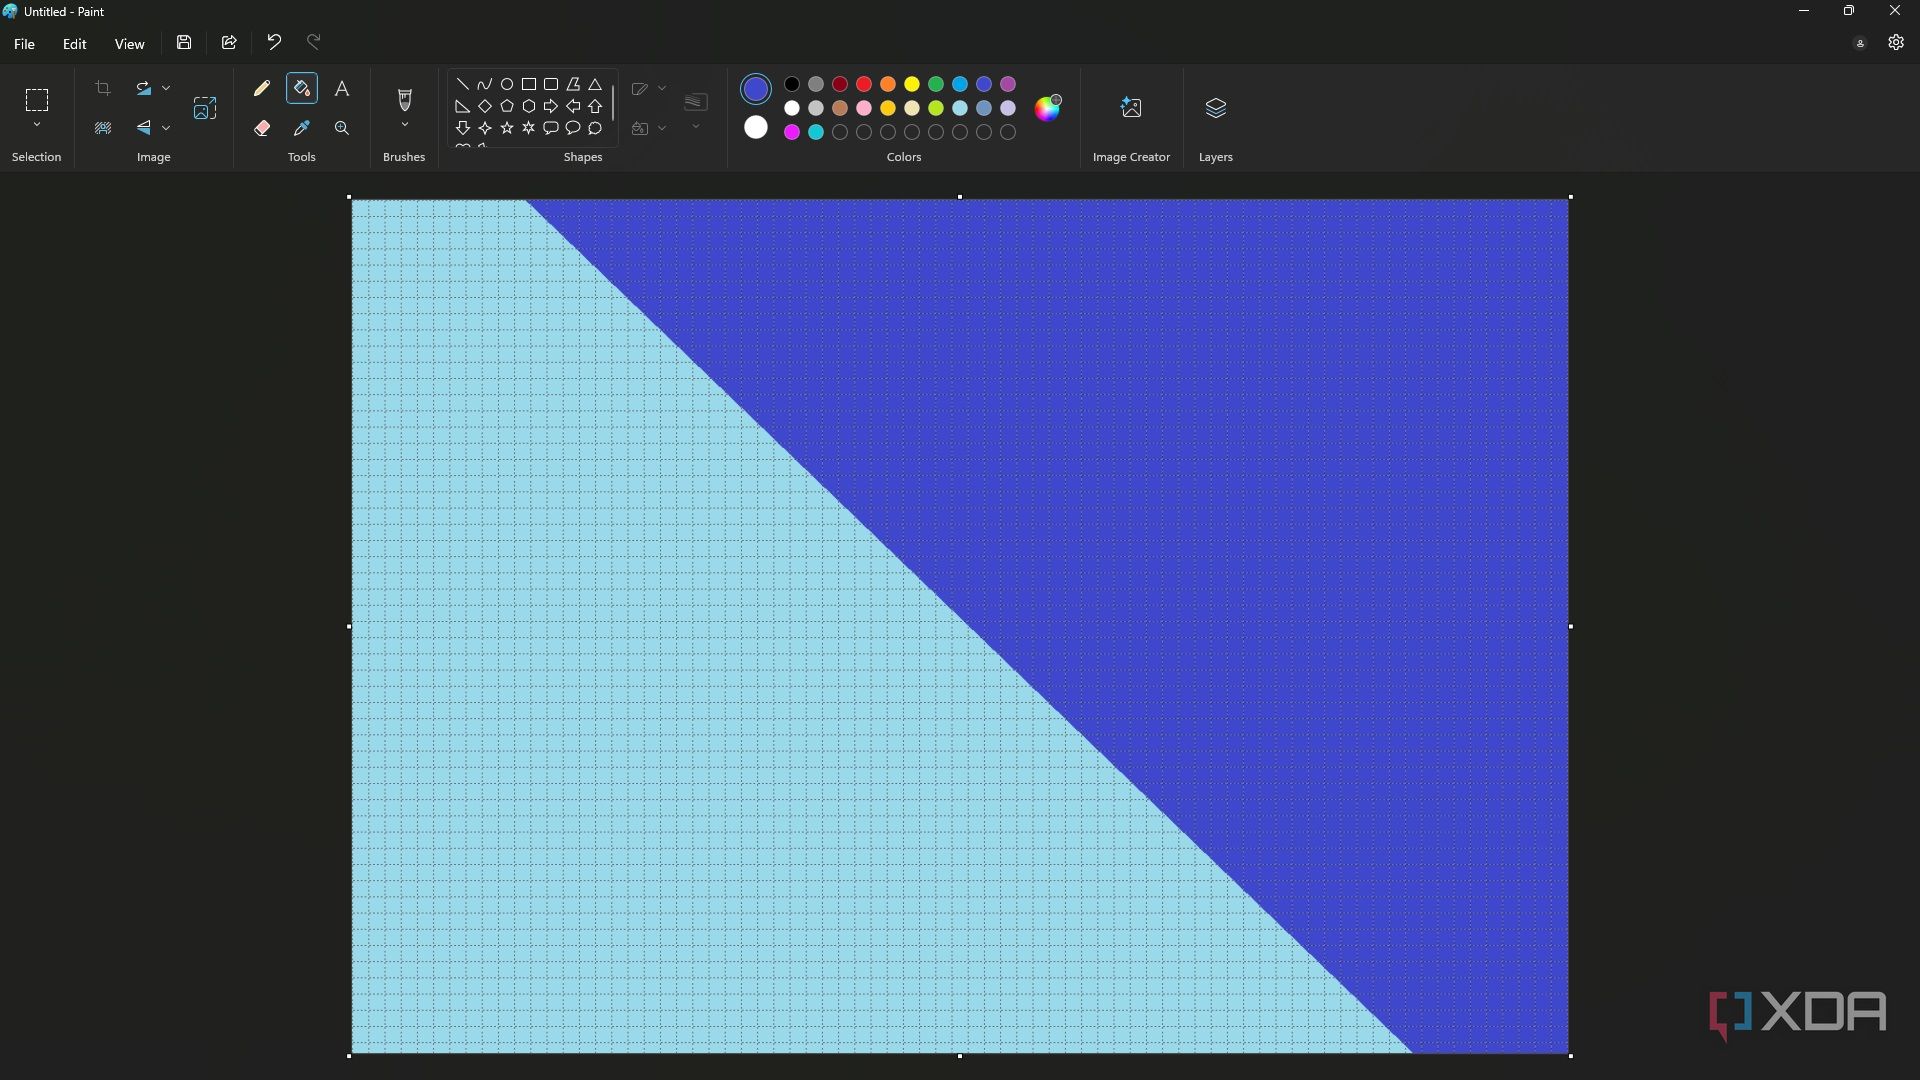Open the File menu

[x=24, y=44]
